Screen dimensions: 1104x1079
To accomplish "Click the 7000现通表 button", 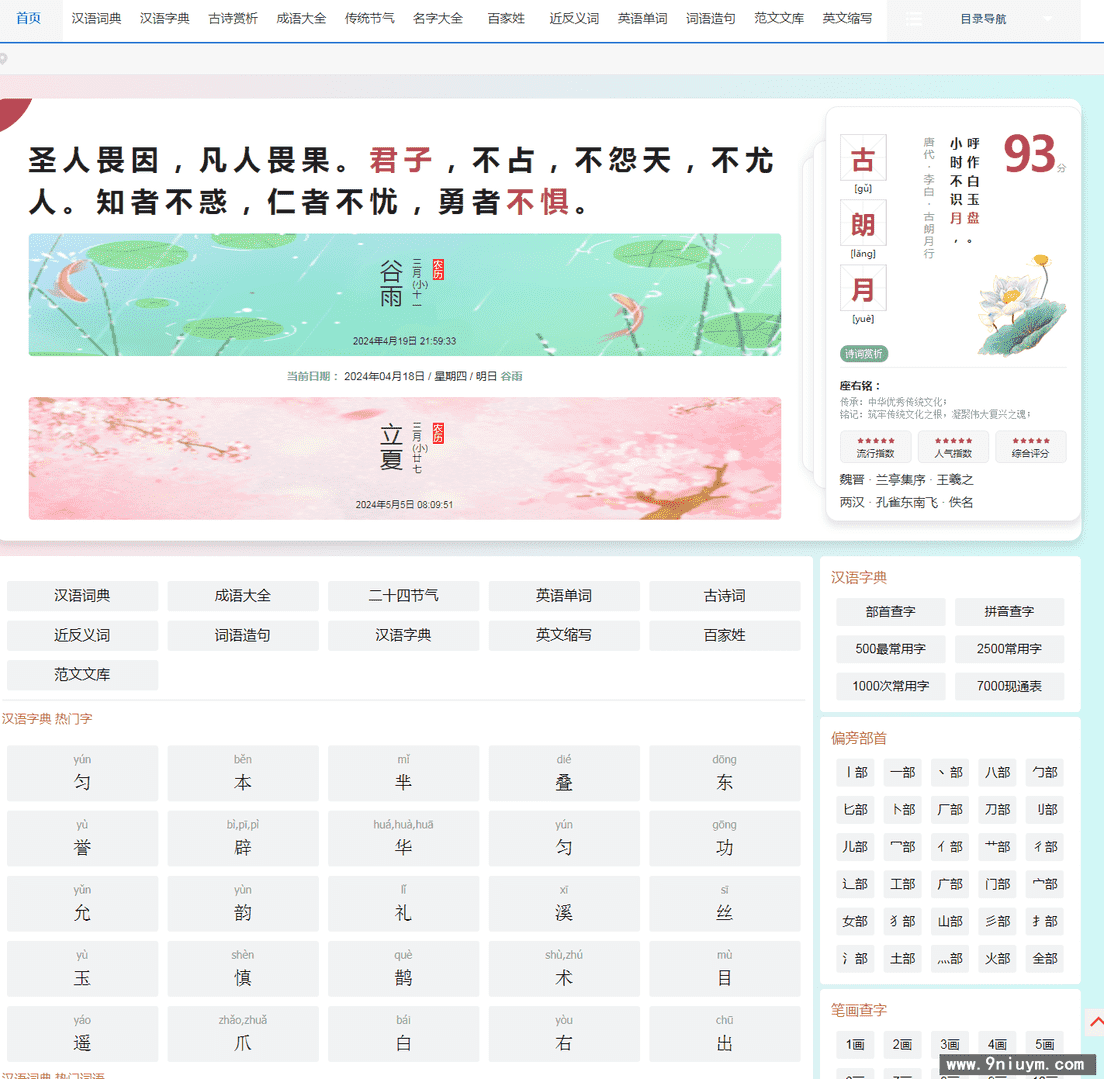I will 1010,686.
